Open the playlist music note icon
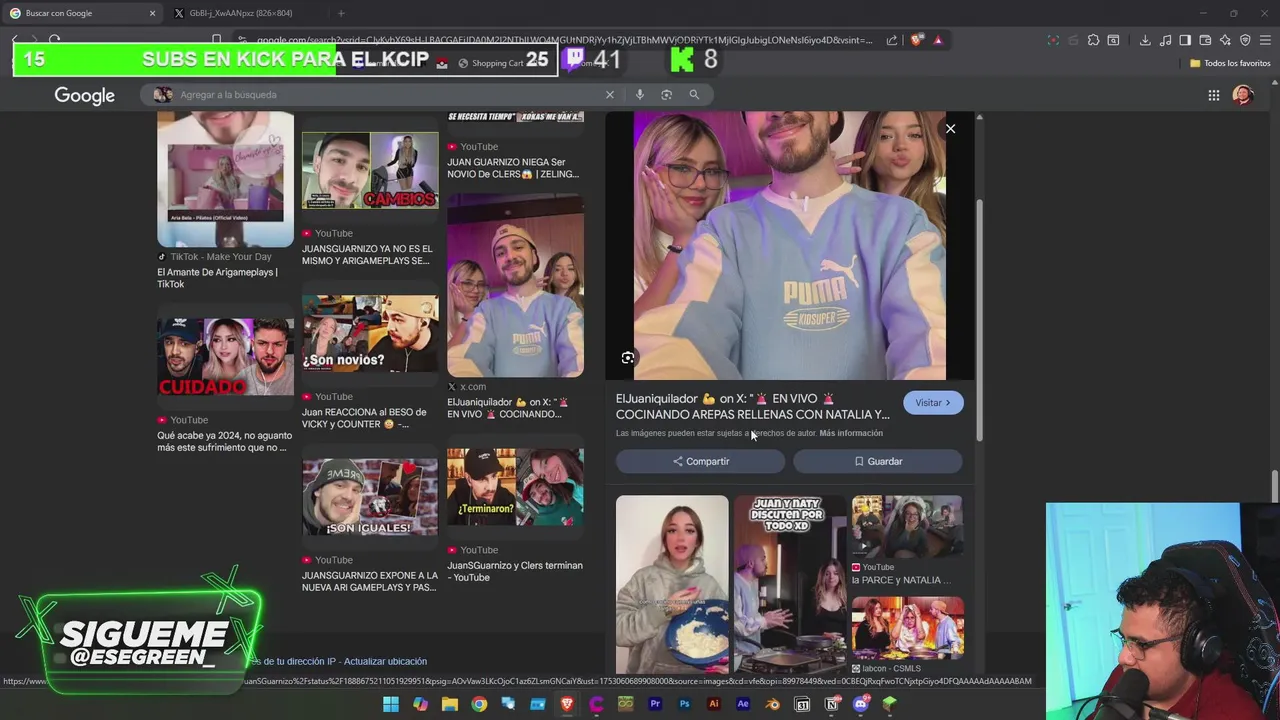1280x720 pixels. coord(1165,40)
